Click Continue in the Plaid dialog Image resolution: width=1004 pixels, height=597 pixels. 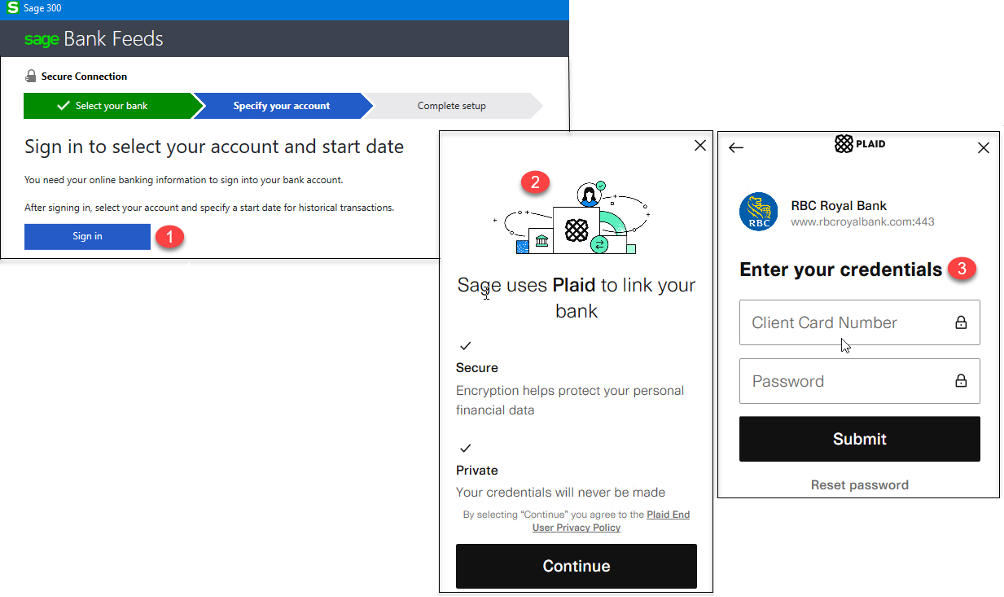click(x=576, y=566)
